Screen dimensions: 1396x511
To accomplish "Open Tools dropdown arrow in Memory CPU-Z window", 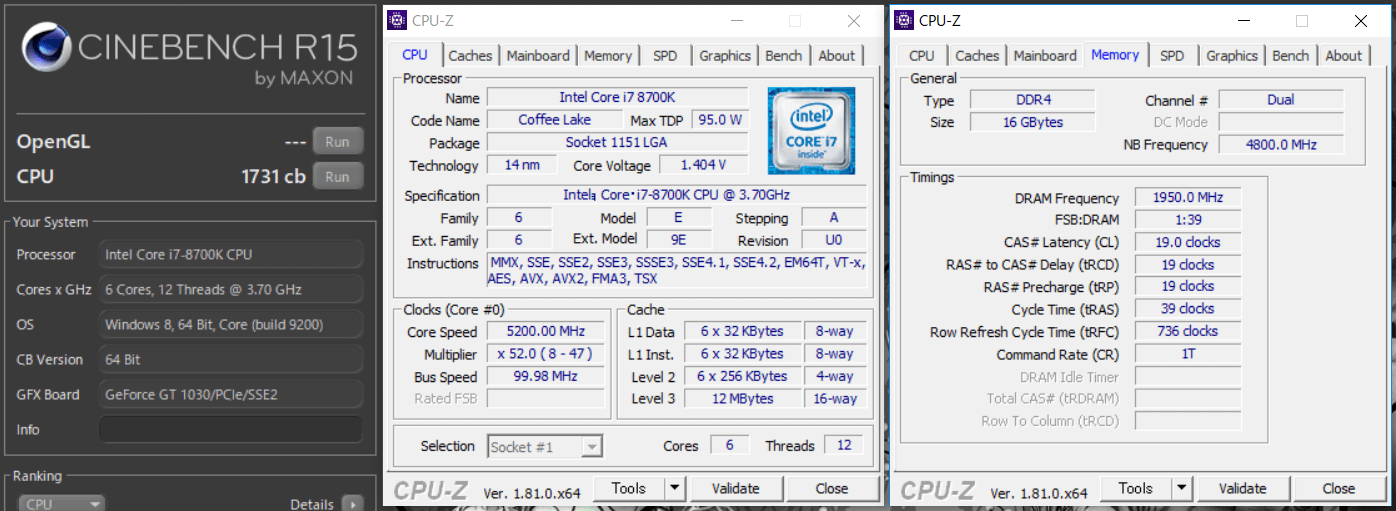I will click(1181, 489).
